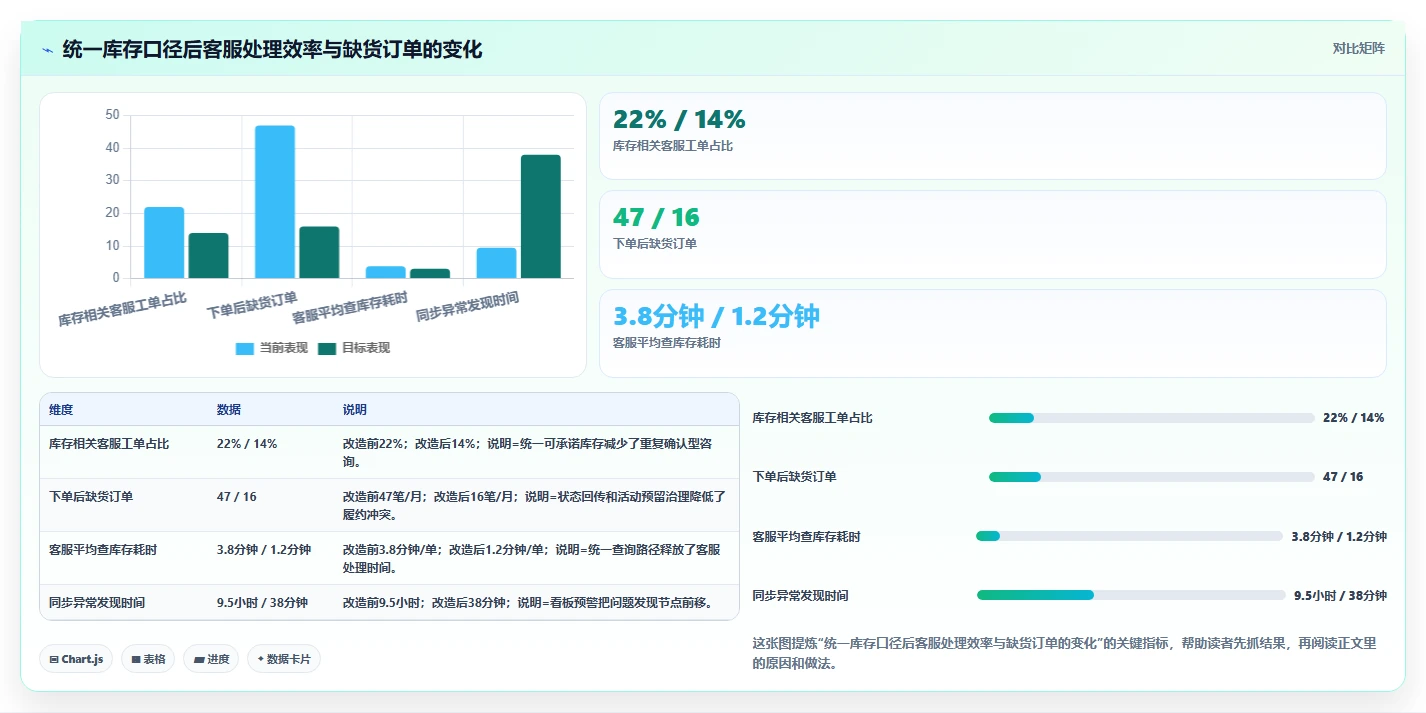This screenshot has height=713, width=1426.
Task: Click the 表格 tag chip
Action: coord(148,659)
